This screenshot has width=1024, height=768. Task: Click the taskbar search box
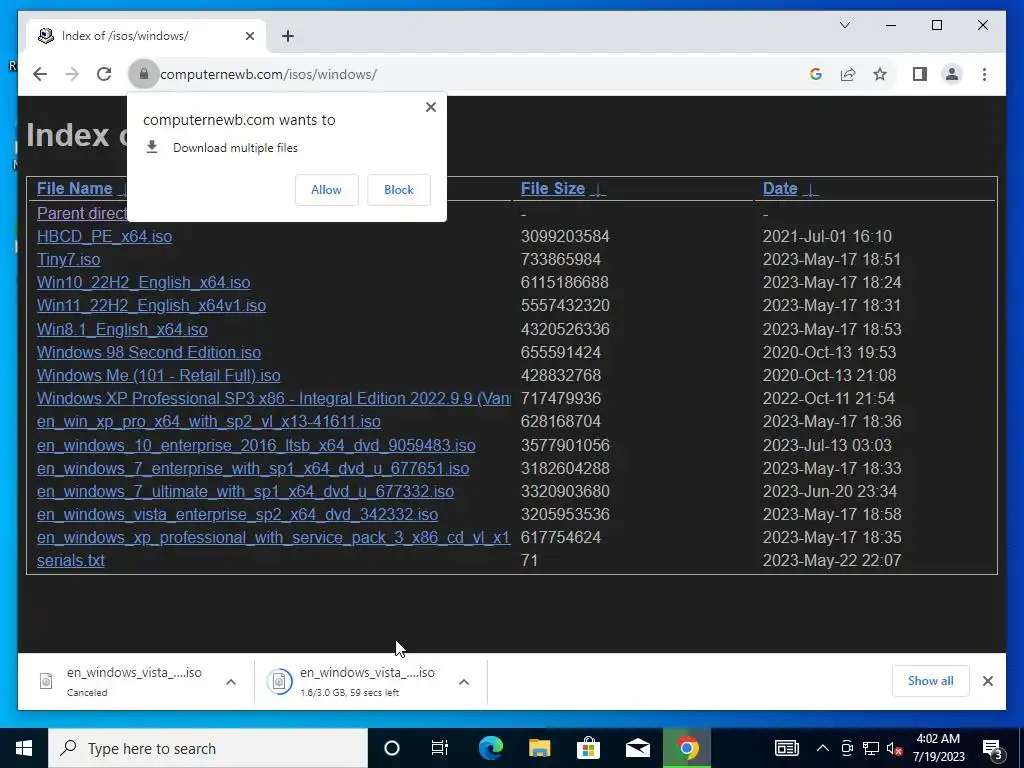(x=208, y=748)
